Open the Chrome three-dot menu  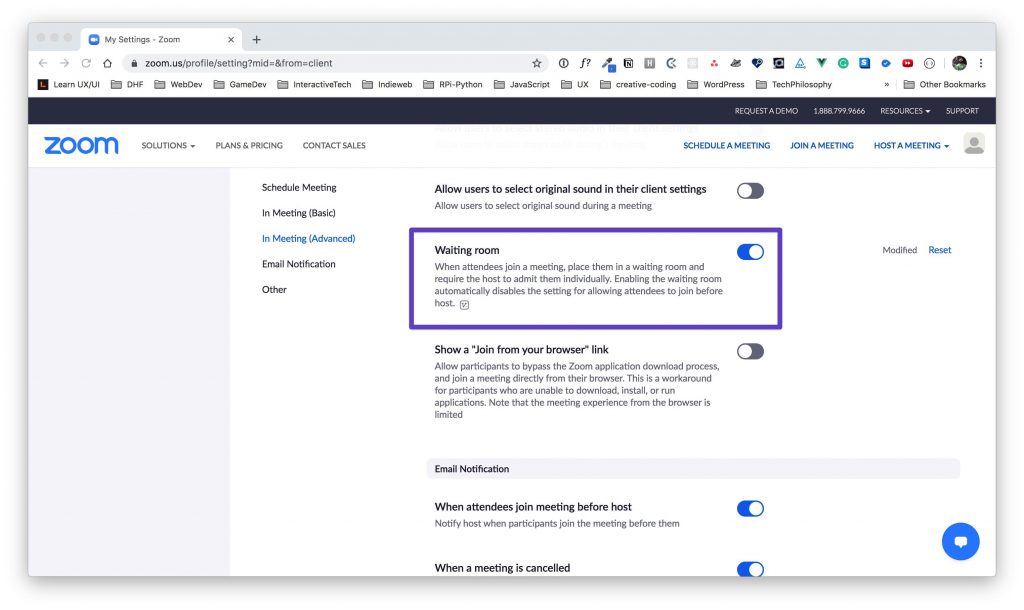click(x=981, y=63)
